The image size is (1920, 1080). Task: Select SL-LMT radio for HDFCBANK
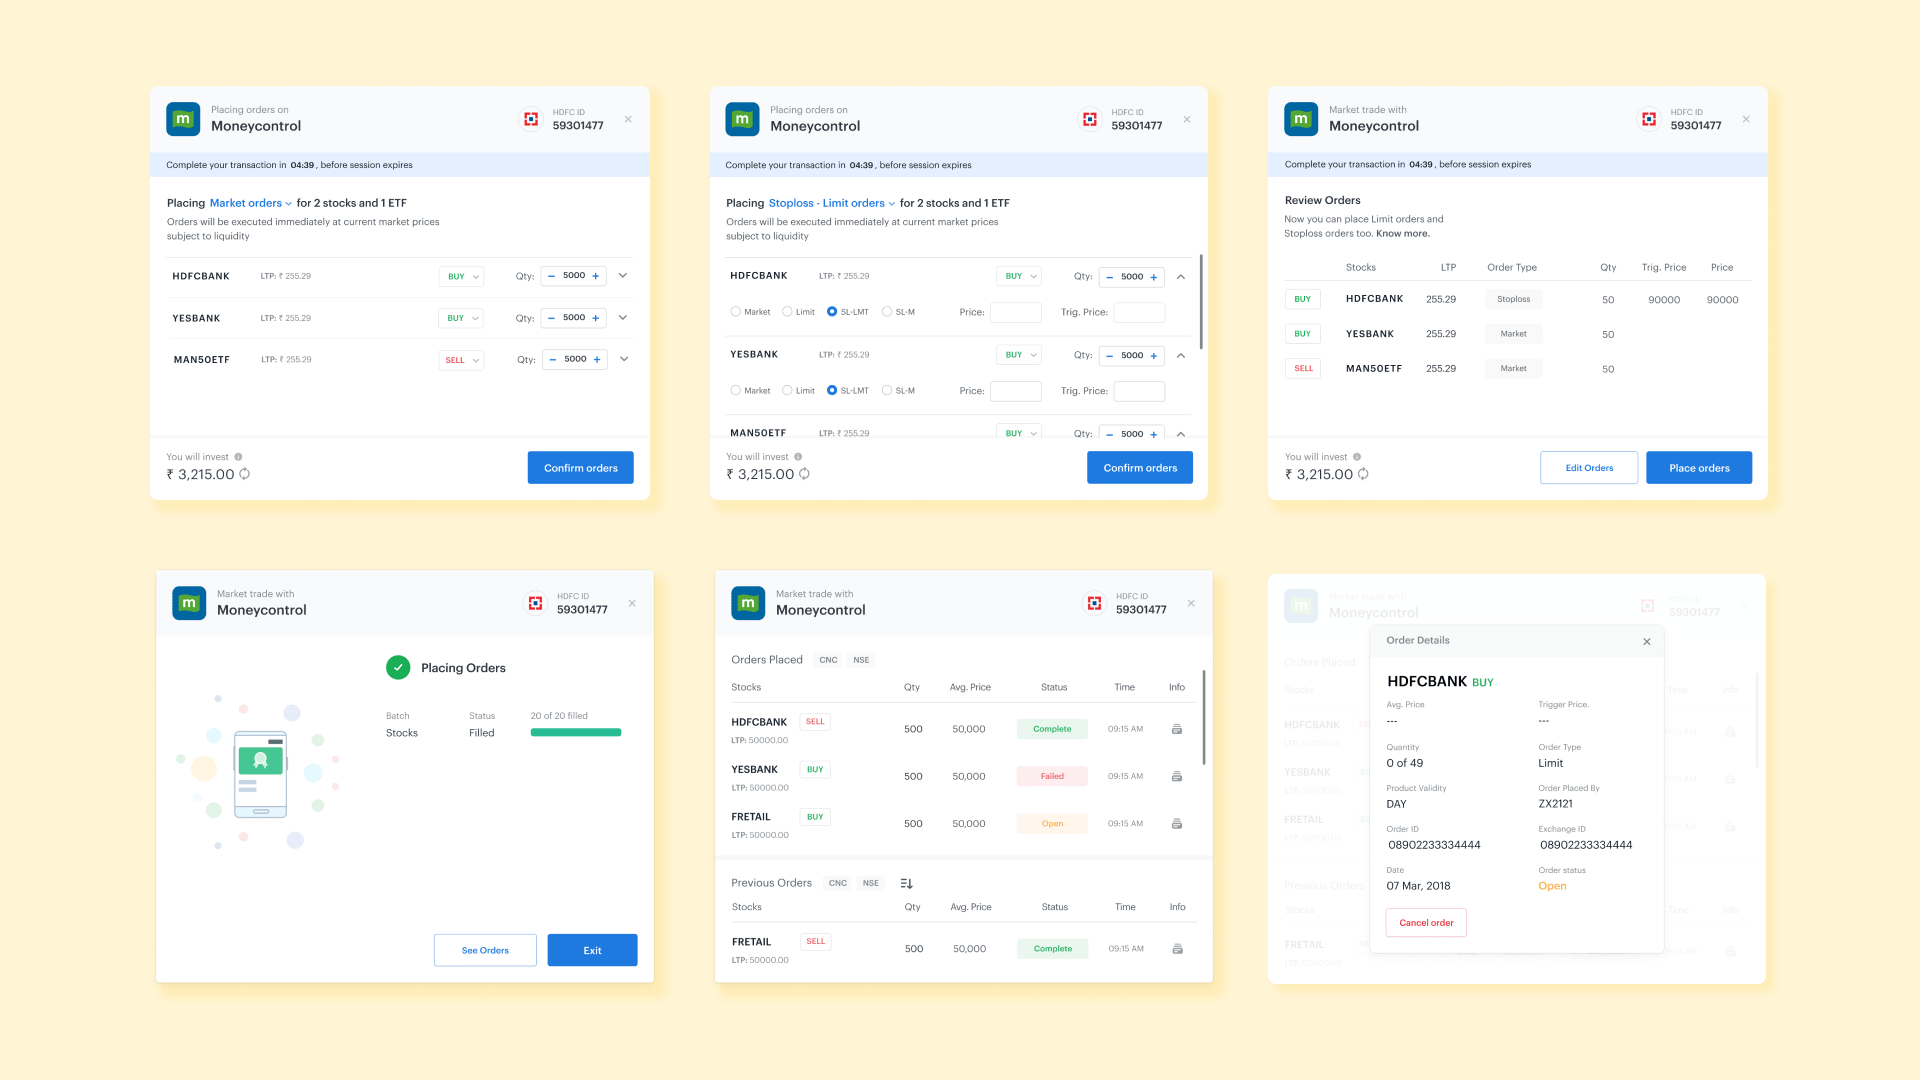(832, 312)
